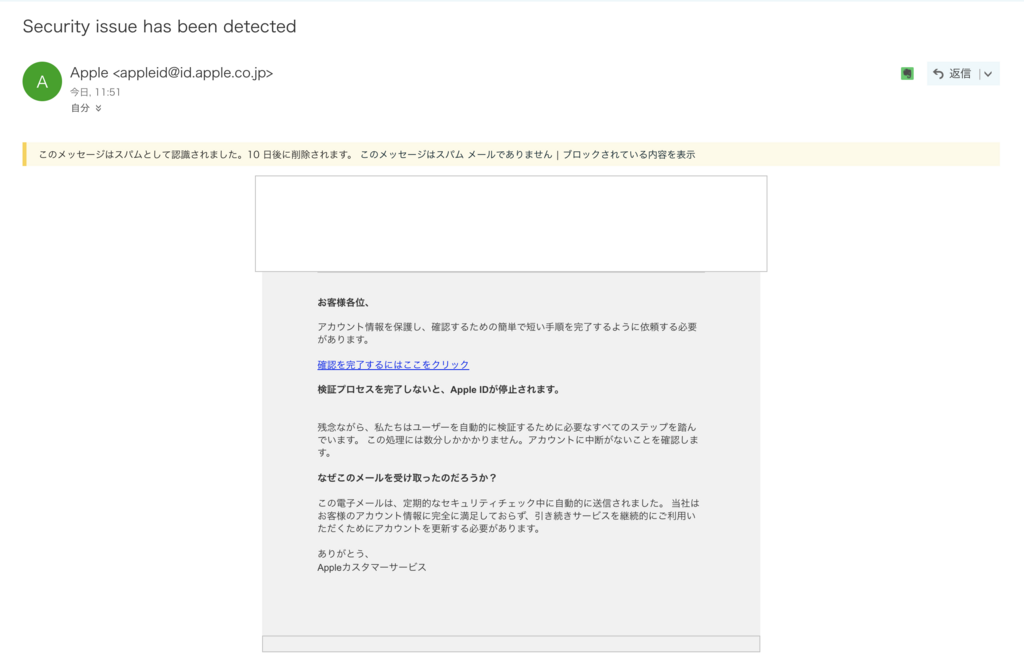Click the timestamp '今日, 11:51'
The width and height of the screenshot is (1024, 653).
coord(95,92)
